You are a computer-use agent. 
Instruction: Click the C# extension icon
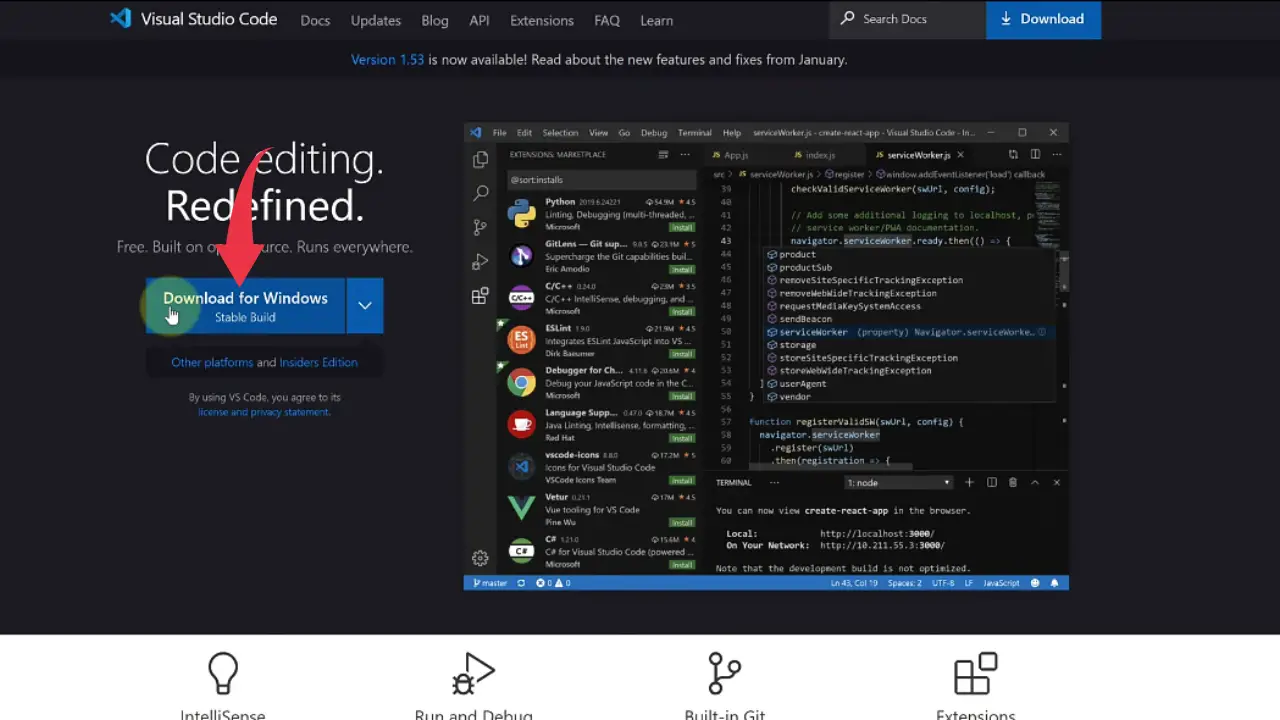521,550
